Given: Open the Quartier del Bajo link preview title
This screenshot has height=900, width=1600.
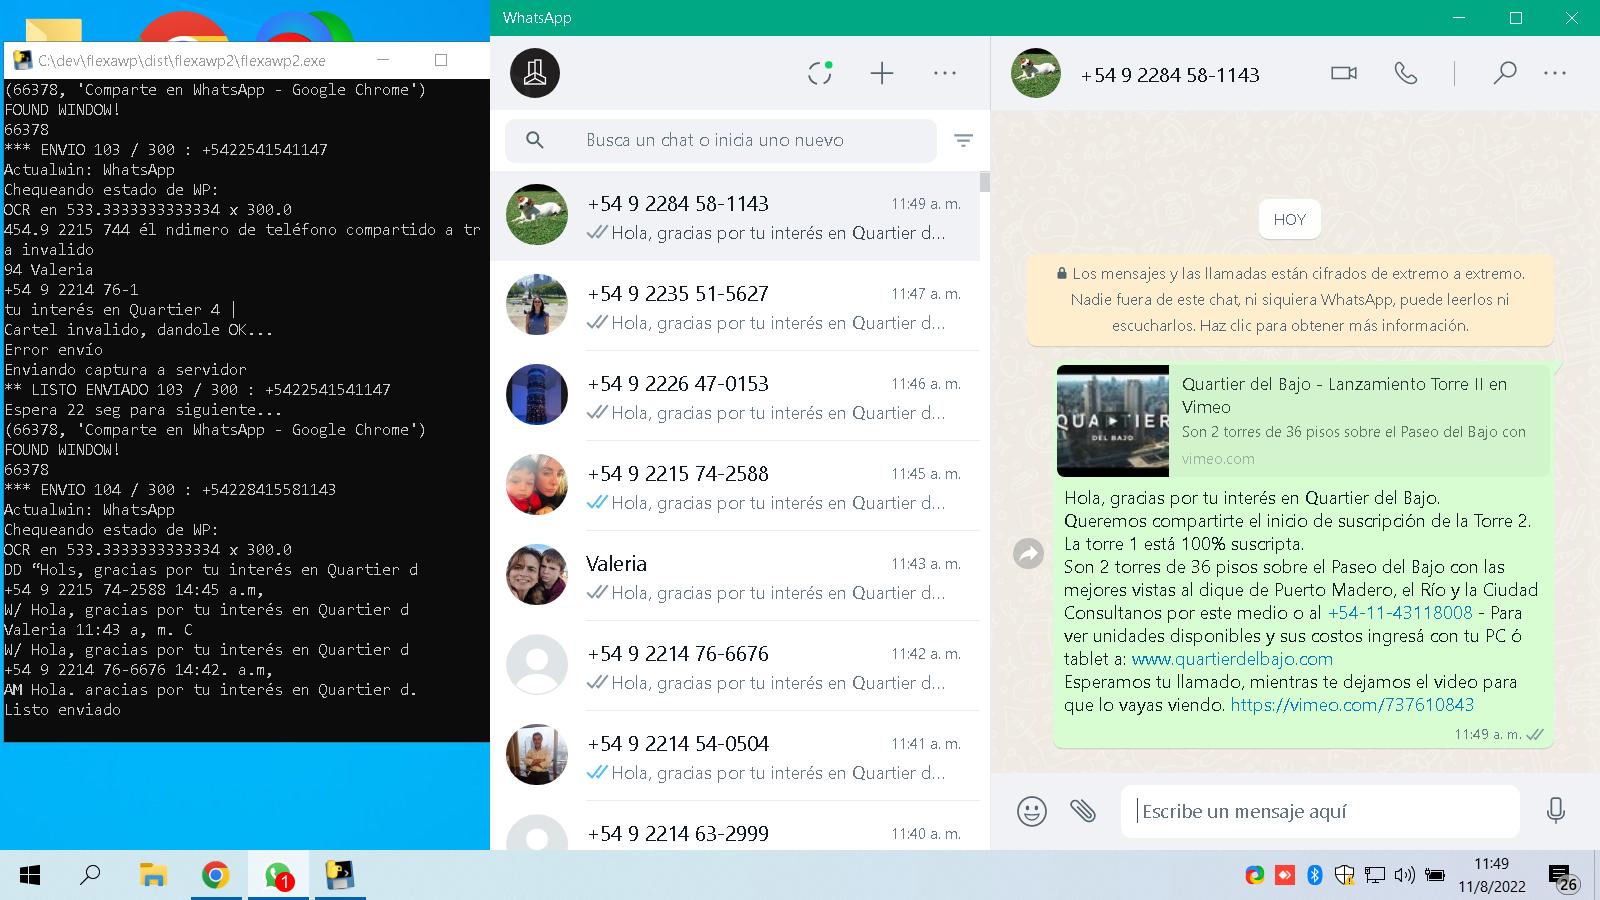Looking at the screenshot, I should [x=1344, y=395].
